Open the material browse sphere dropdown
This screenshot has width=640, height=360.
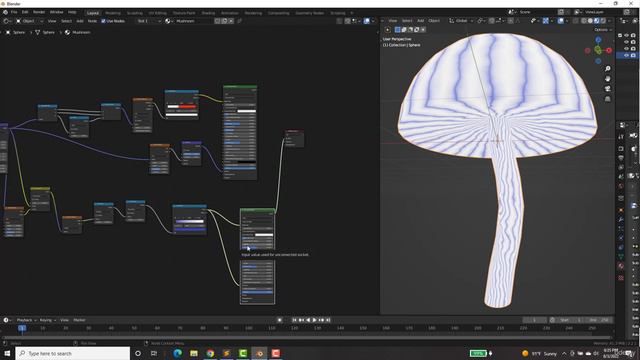tap(169, 21)
